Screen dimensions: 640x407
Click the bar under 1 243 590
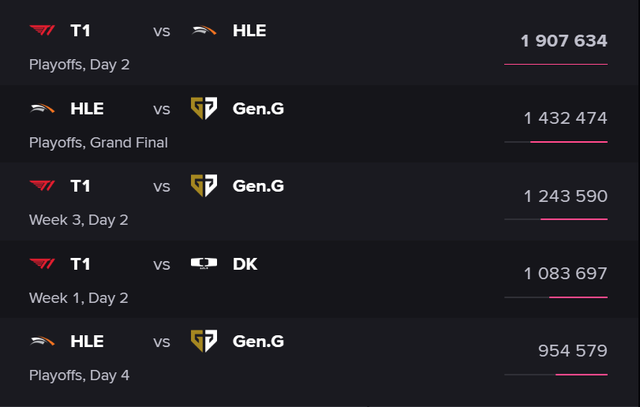[556, 219]
